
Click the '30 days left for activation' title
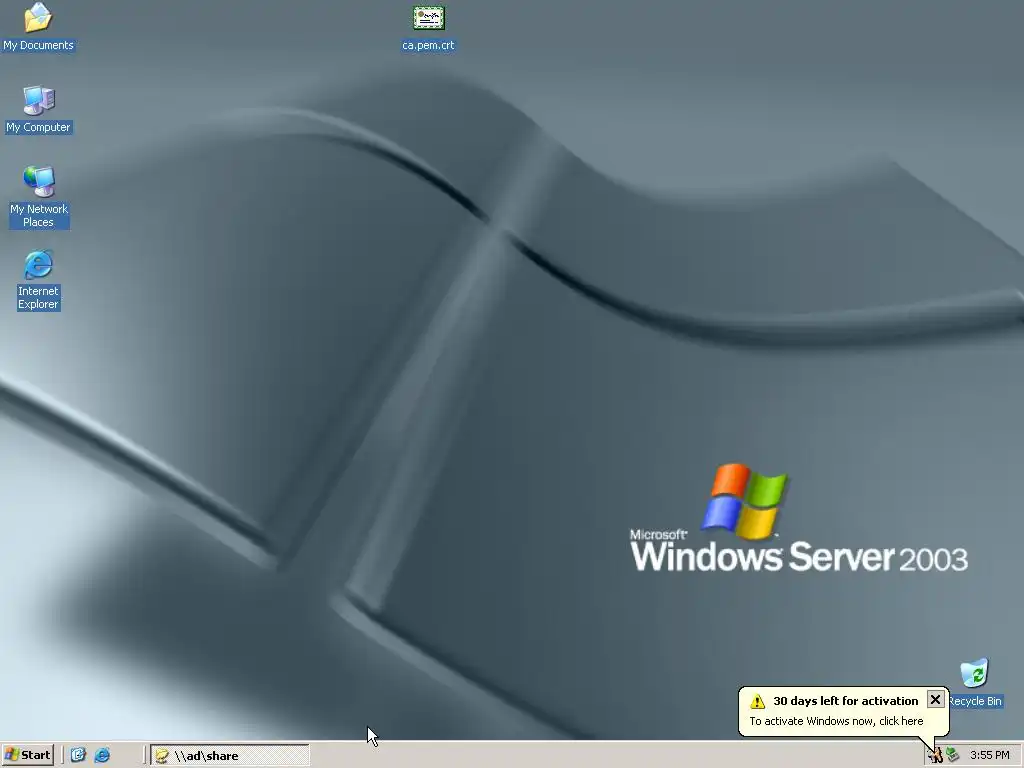click(846, 701)
